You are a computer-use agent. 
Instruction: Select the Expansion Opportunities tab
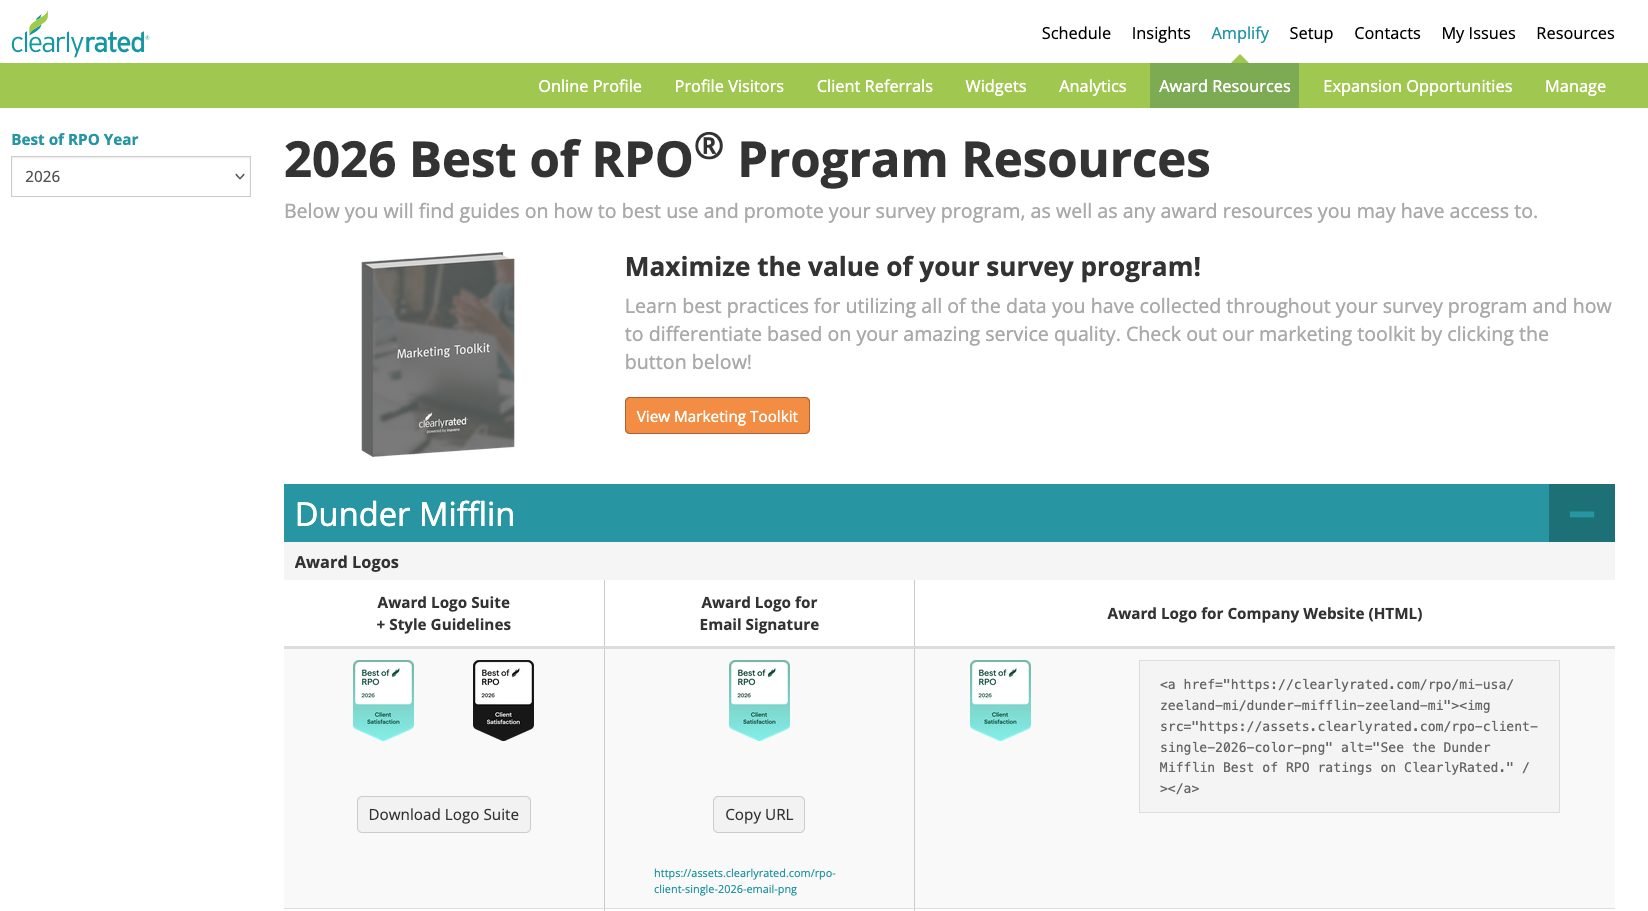(x=1417, y=86)
